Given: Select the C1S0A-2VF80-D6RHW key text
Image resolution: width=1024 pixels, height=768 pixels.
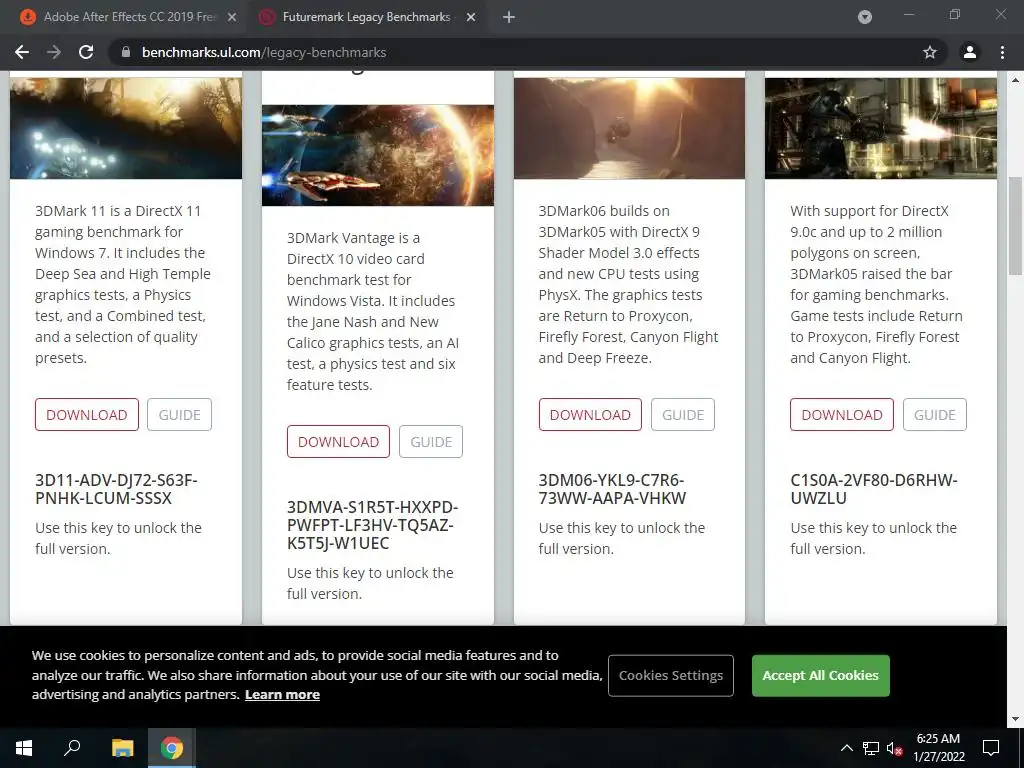Looking at the screenshot, I should [x=874, y=489].
